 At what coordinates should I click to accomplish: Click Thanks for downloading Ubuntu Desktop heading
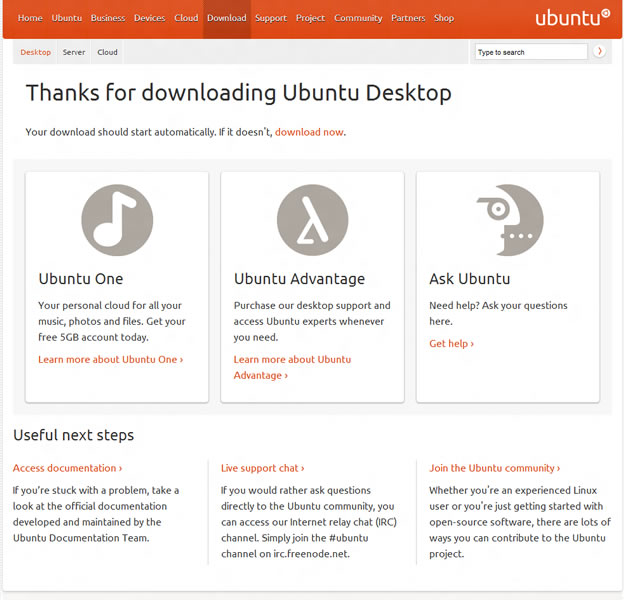(x=238, y=93)
